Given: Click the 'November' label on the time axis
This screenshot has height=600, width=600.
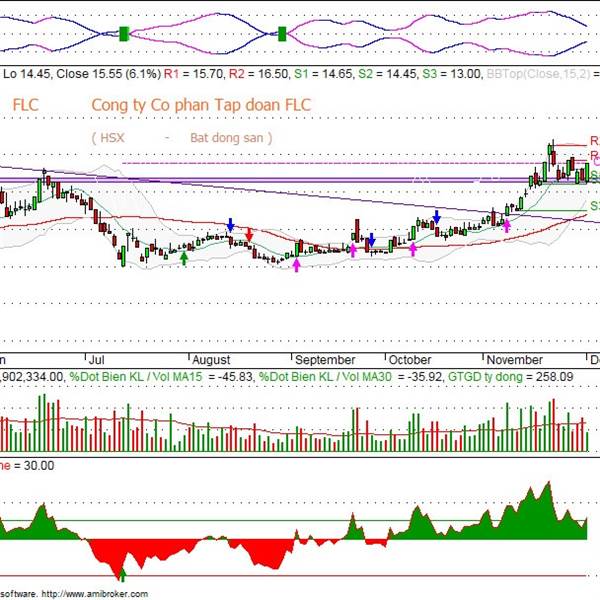Looking at the screenshot, I should [515, 360].
